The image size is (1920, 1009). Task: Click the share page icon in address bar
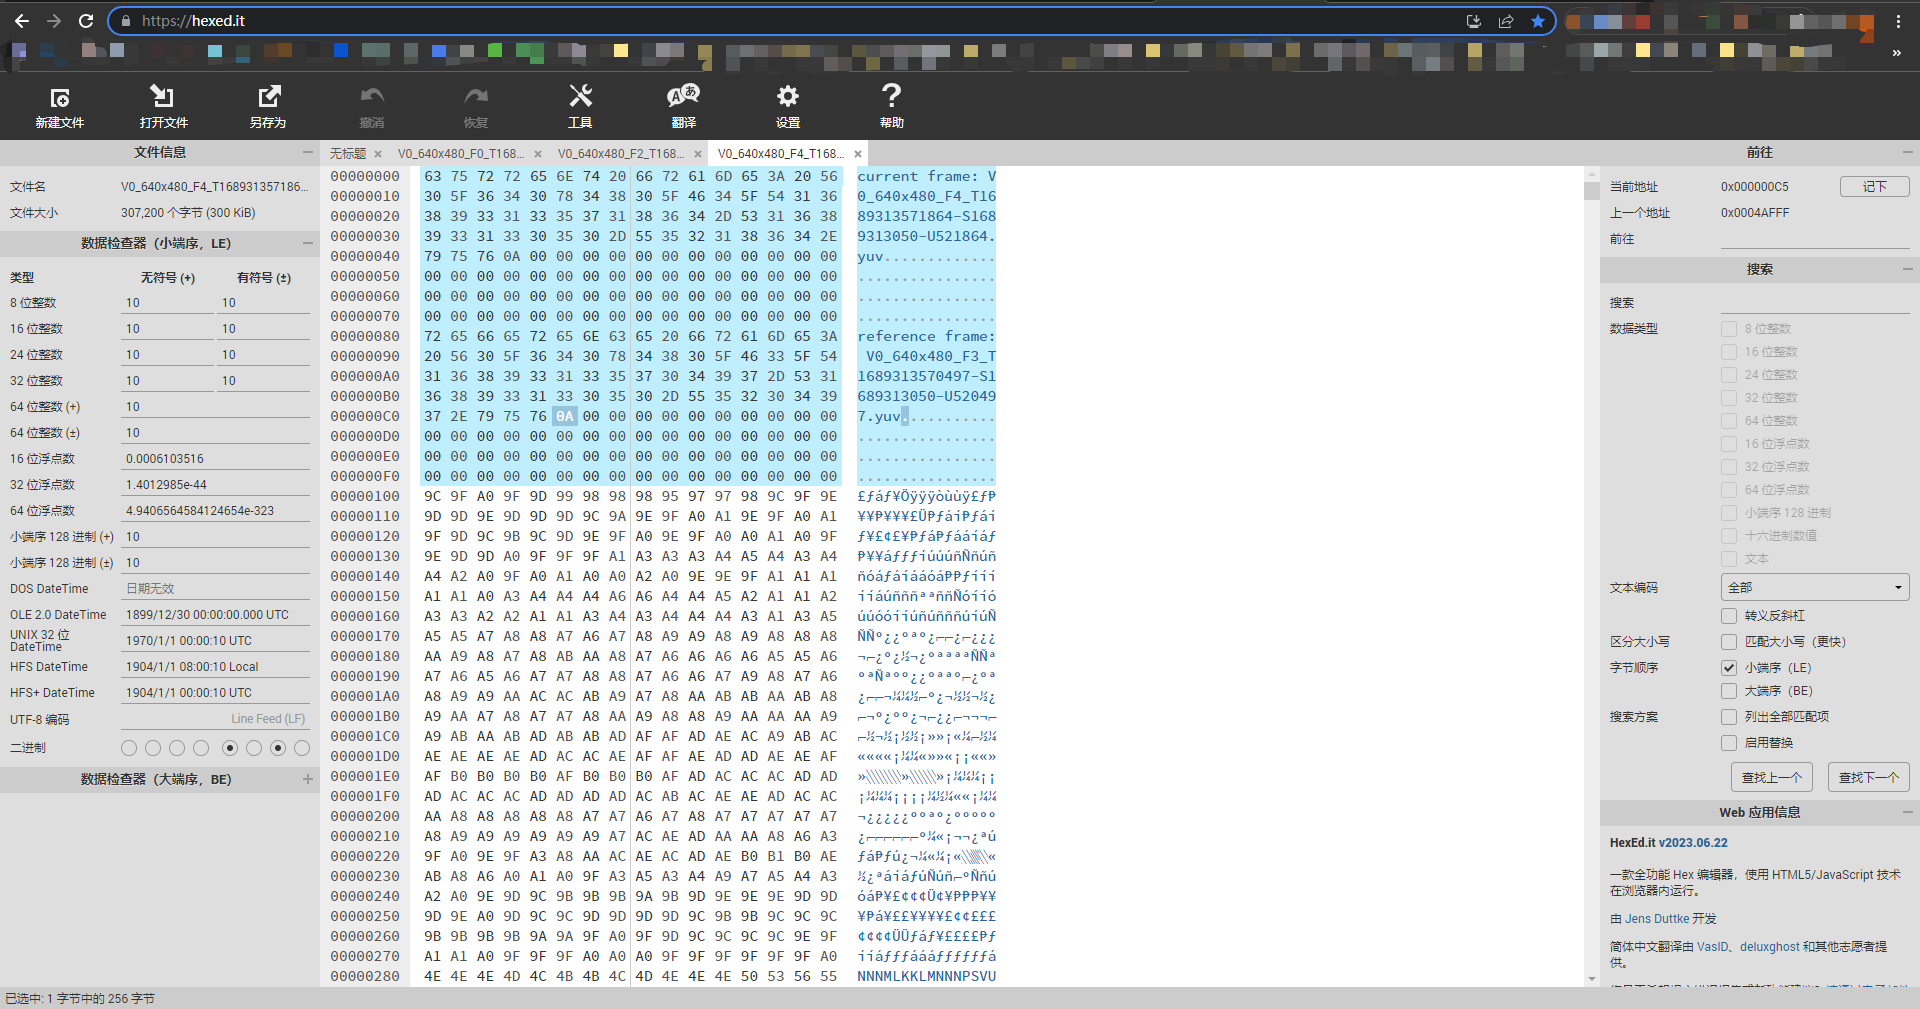tap(1506, 21)
